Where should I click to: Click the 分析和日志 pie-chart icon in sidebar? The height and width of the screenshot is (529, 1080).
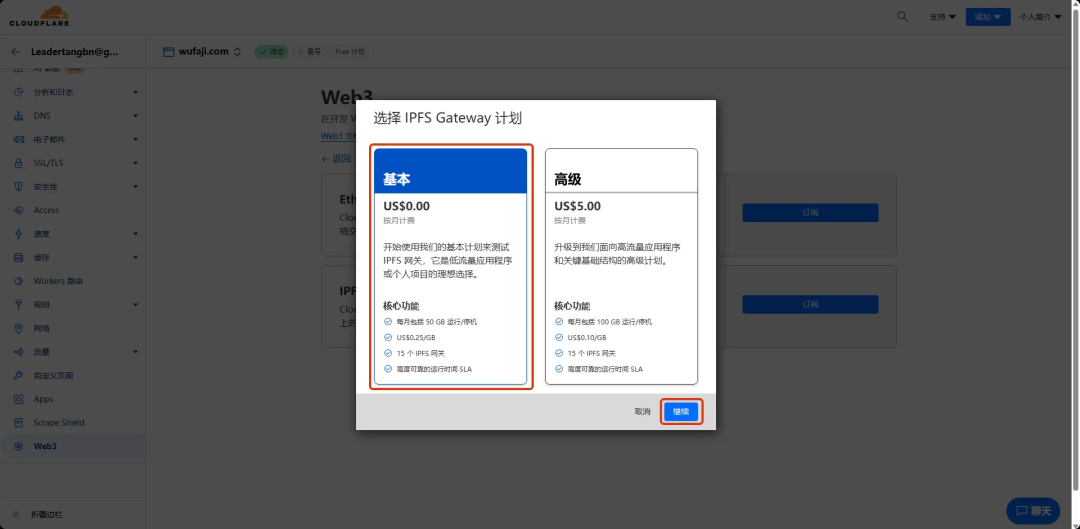coord(19,92)
